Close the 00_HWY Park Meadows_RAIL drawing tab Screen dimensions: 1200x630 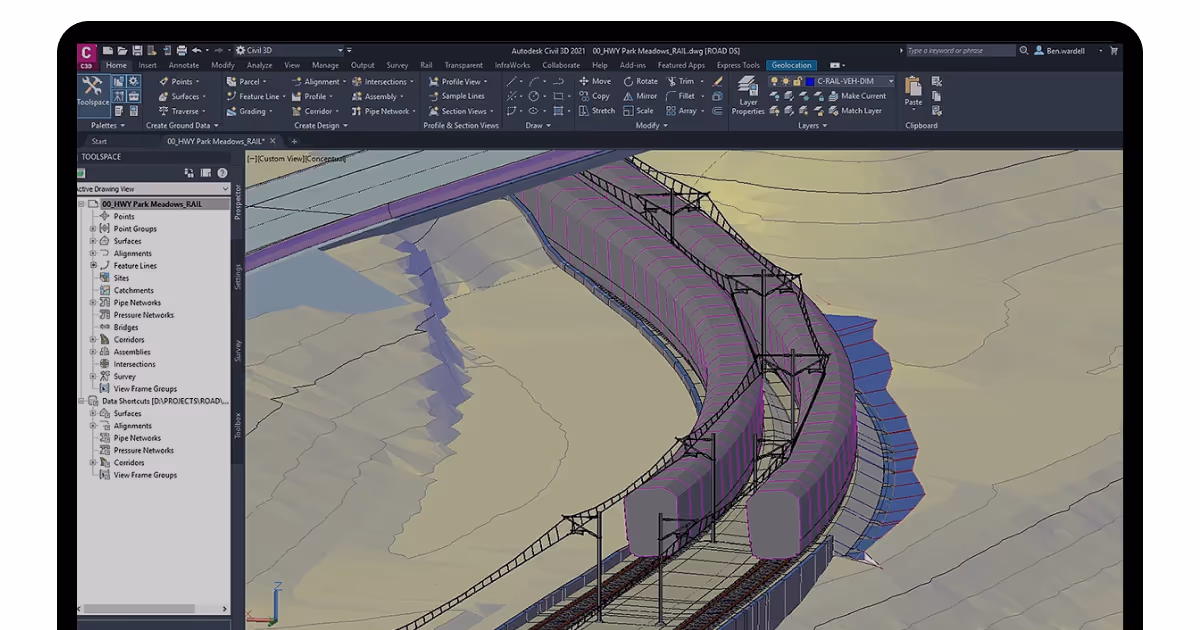(273, 141)
